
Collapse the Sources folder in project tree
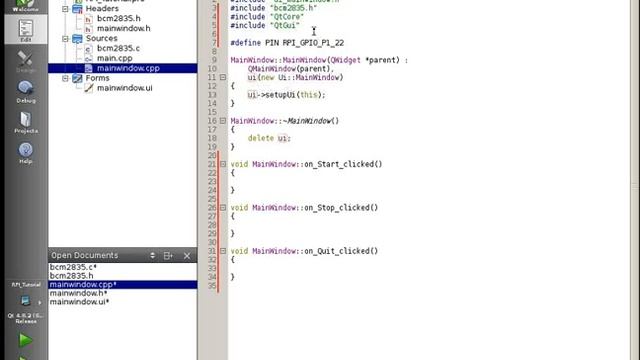tap(65, 38)
